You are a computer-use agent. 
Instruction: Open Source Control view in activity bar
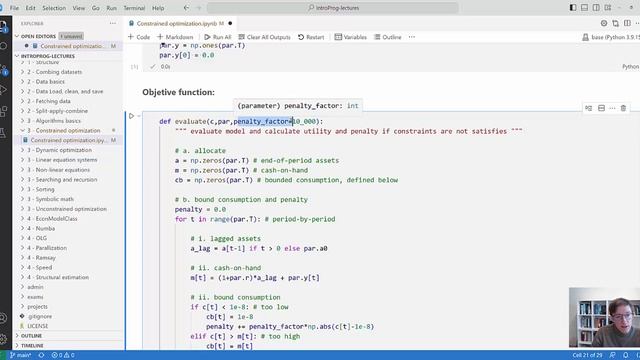click(x=3, y=70)
